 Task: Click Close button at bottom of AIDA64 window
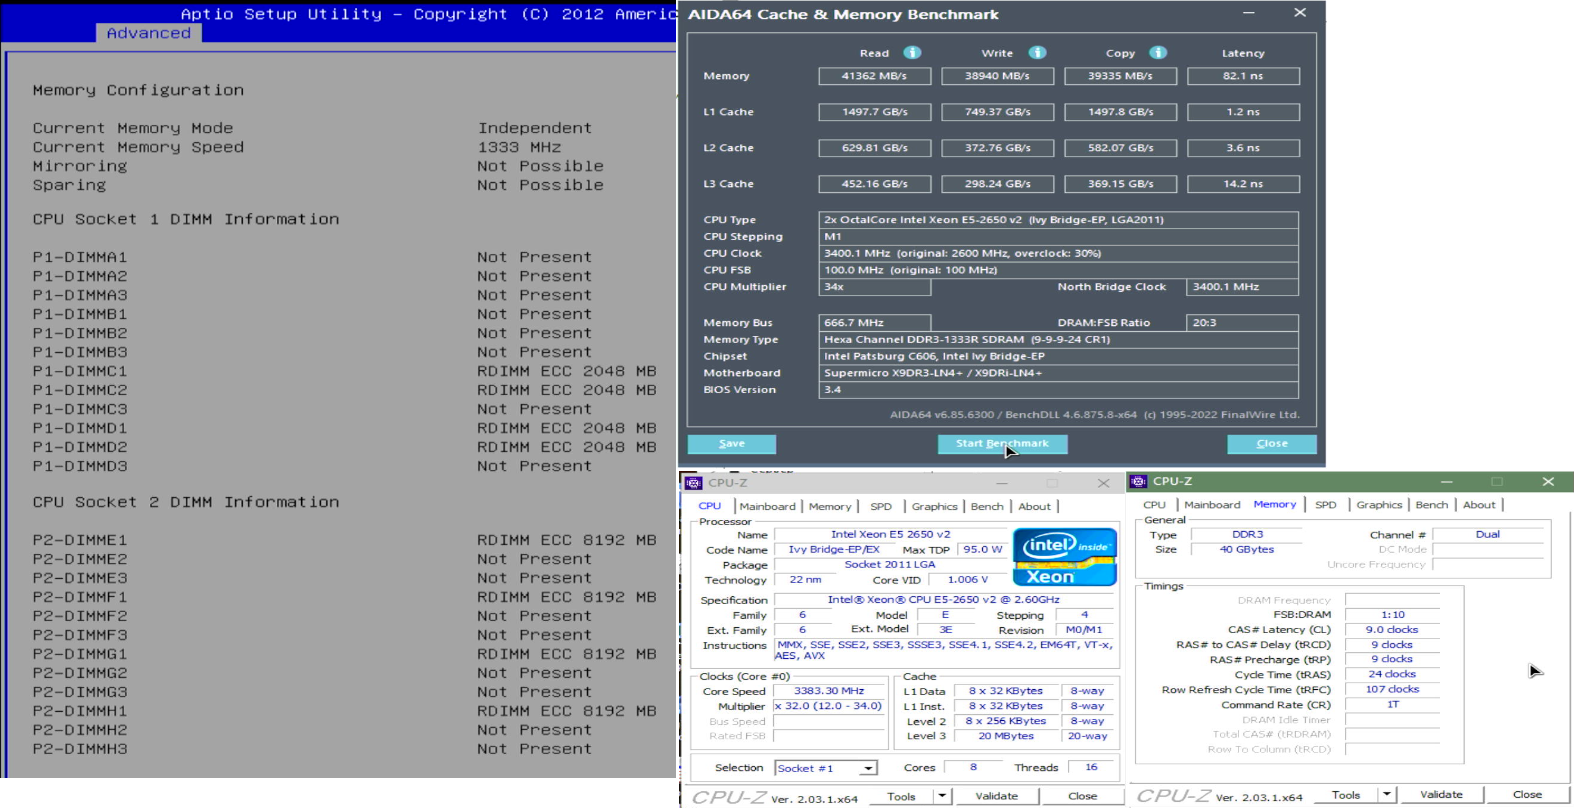click(x=1272, y=444)
